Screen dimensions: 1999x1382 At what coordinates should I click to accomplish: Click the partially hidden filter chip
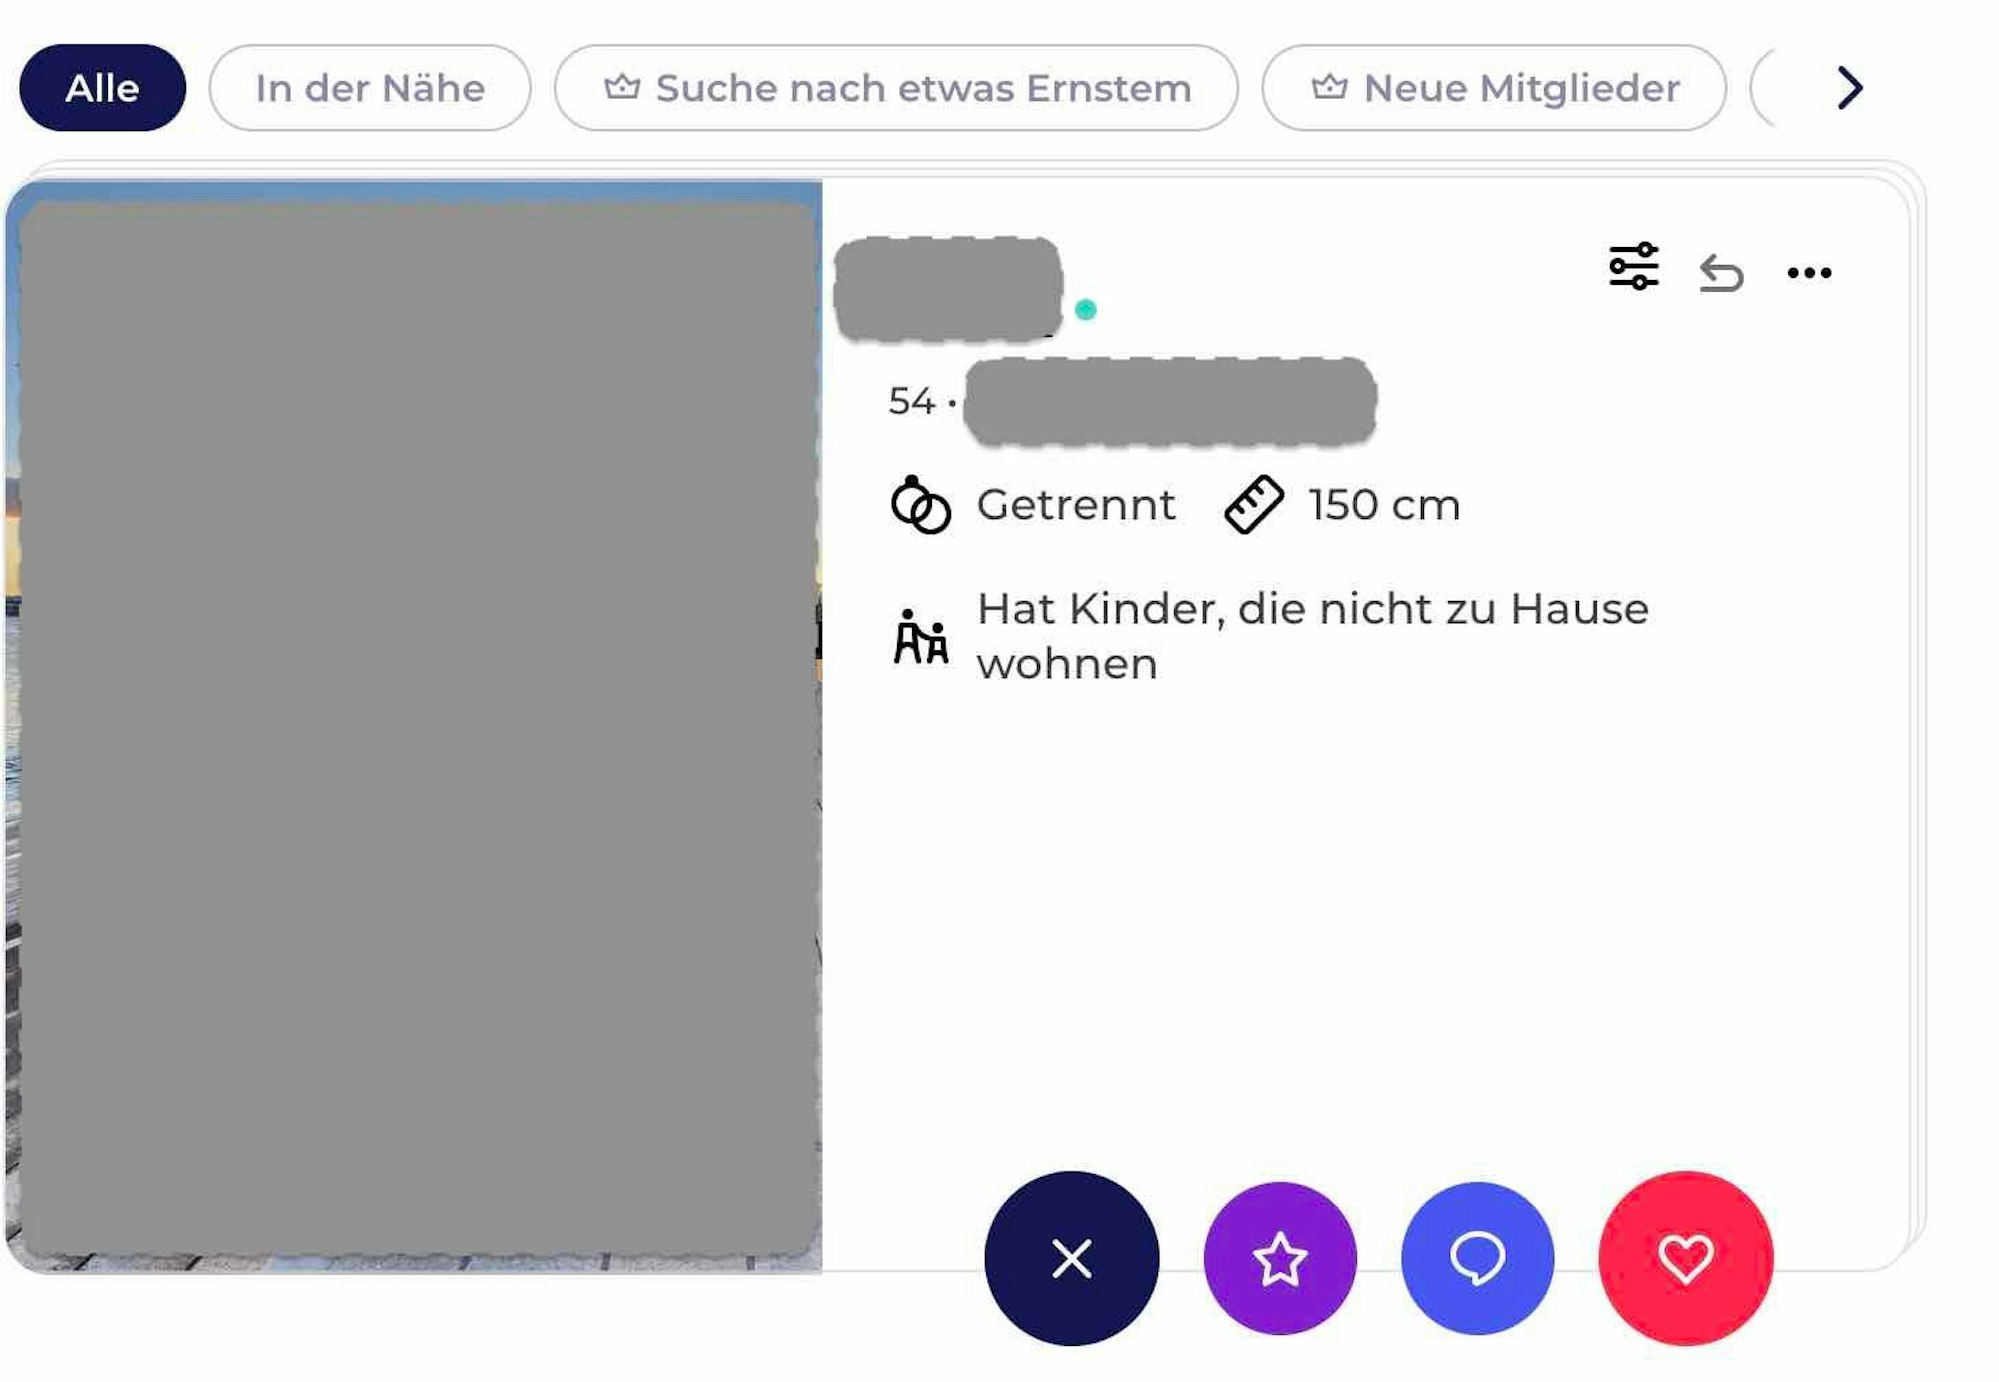point(1764,88)
